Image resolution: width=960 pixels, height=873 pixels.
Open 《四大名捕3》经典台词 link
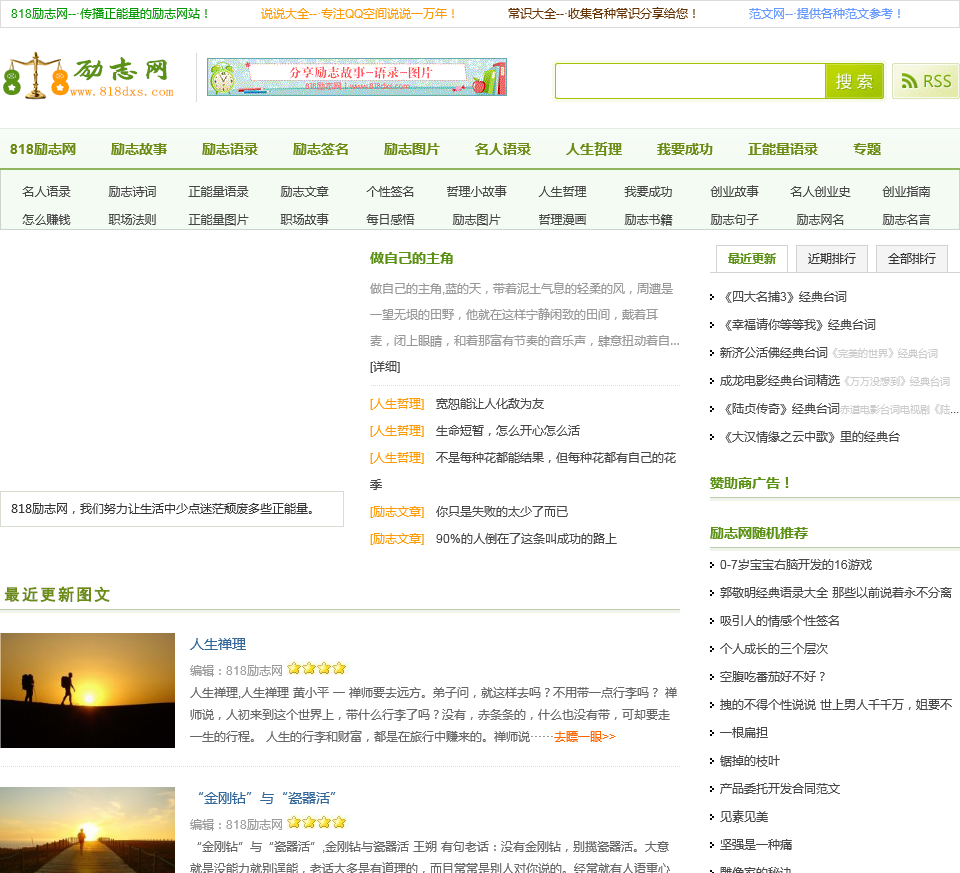[783, 297]
